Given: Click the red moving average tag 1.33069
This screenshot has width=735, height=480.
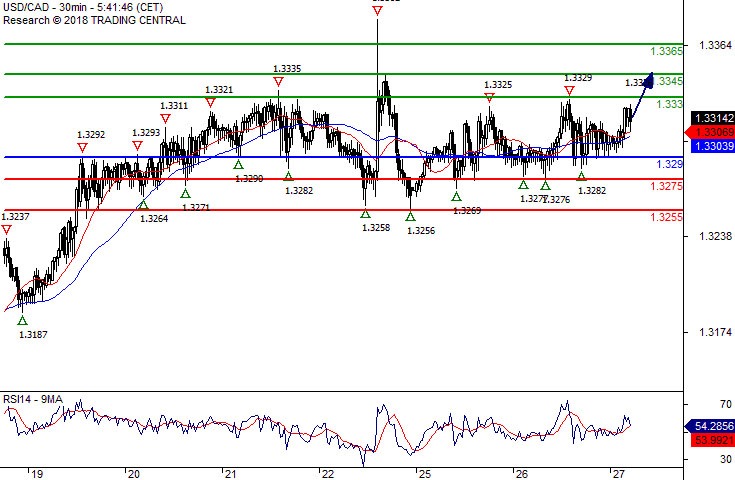Looking at the screenshot, I should tap(707, 132).
